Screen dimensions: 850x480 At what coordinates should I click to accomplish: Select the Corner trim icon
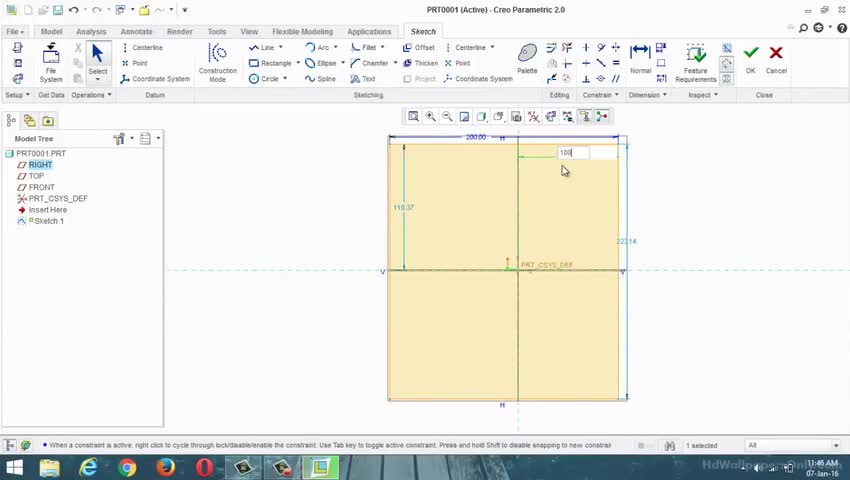pyautogui.click(x=567, y=63)
